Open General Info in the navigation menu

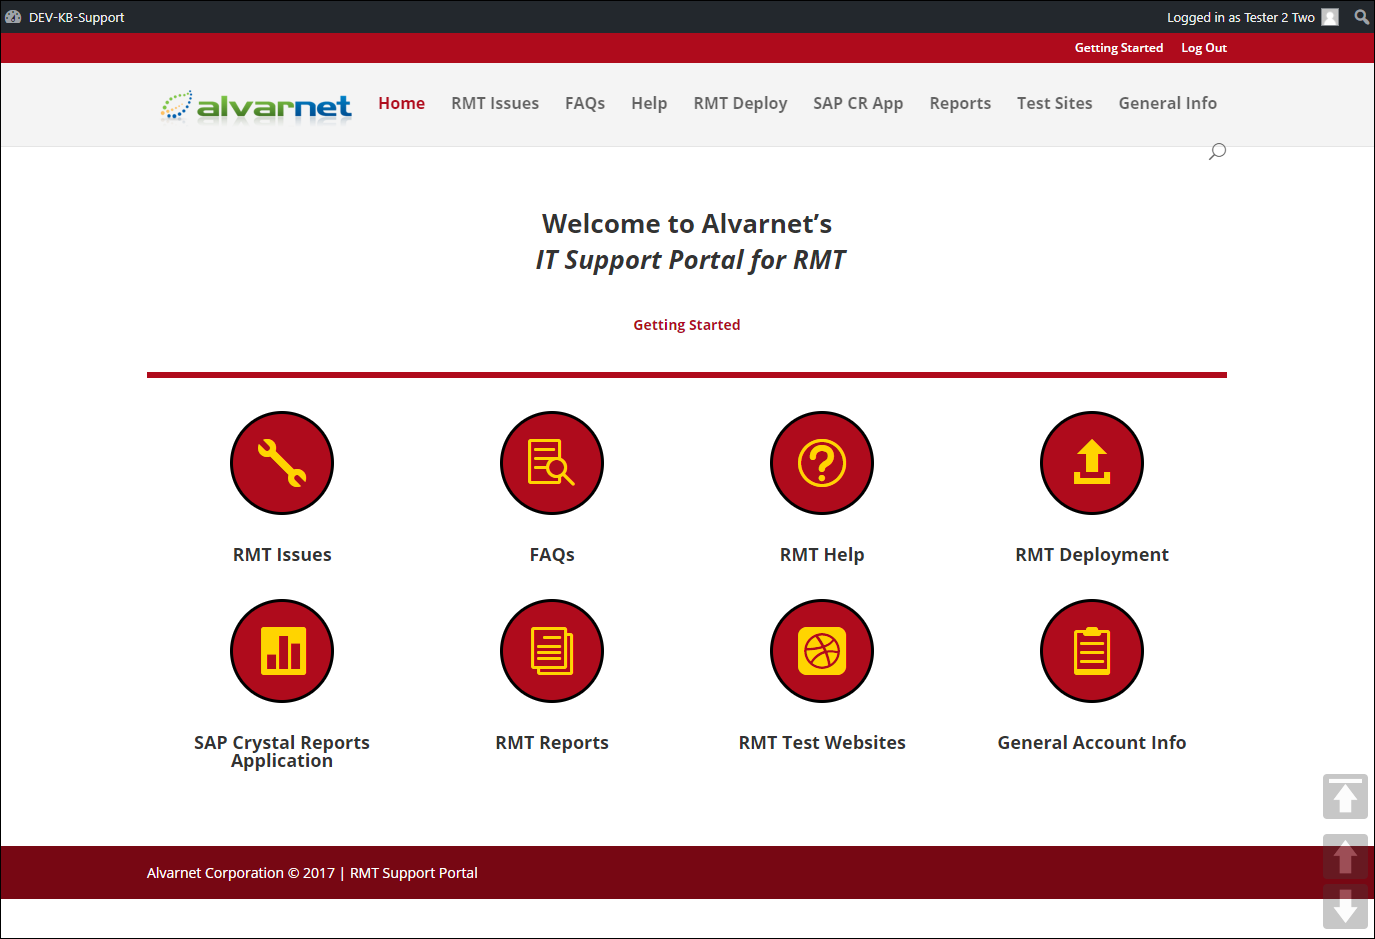click(1168, 103)
